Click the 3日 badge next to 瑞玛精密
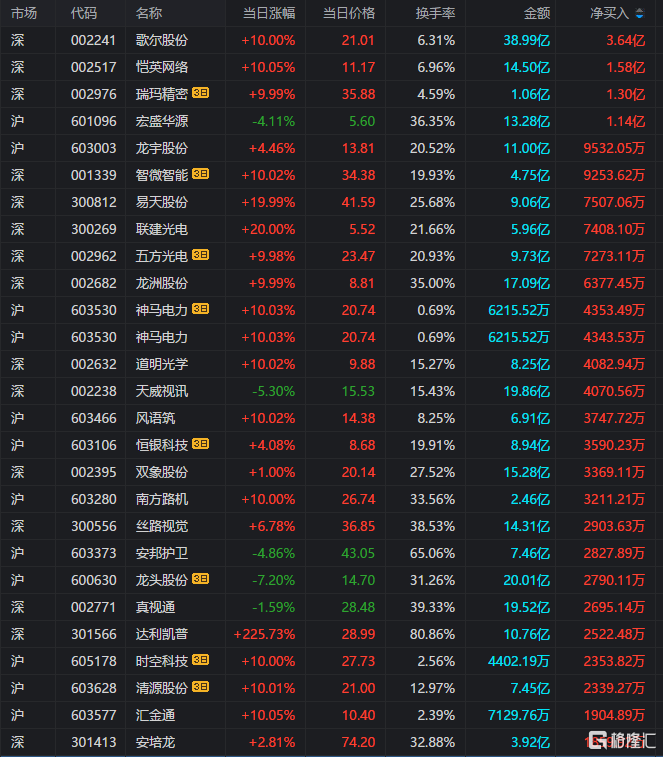Image resolution: width=663 pixels, height=757 pixels. (200, 93)
